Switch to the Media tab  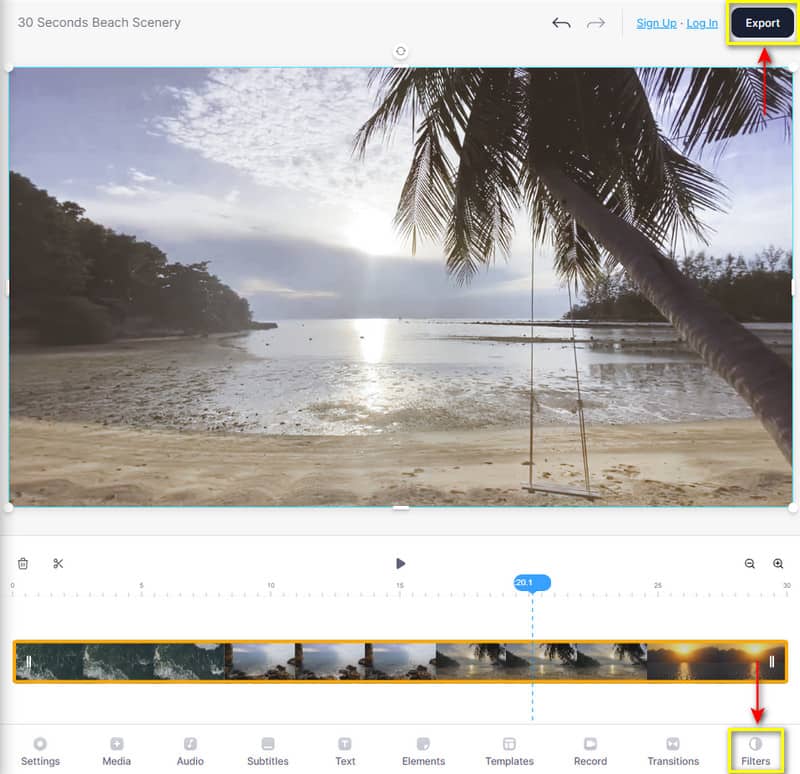[x=116, y=752]
